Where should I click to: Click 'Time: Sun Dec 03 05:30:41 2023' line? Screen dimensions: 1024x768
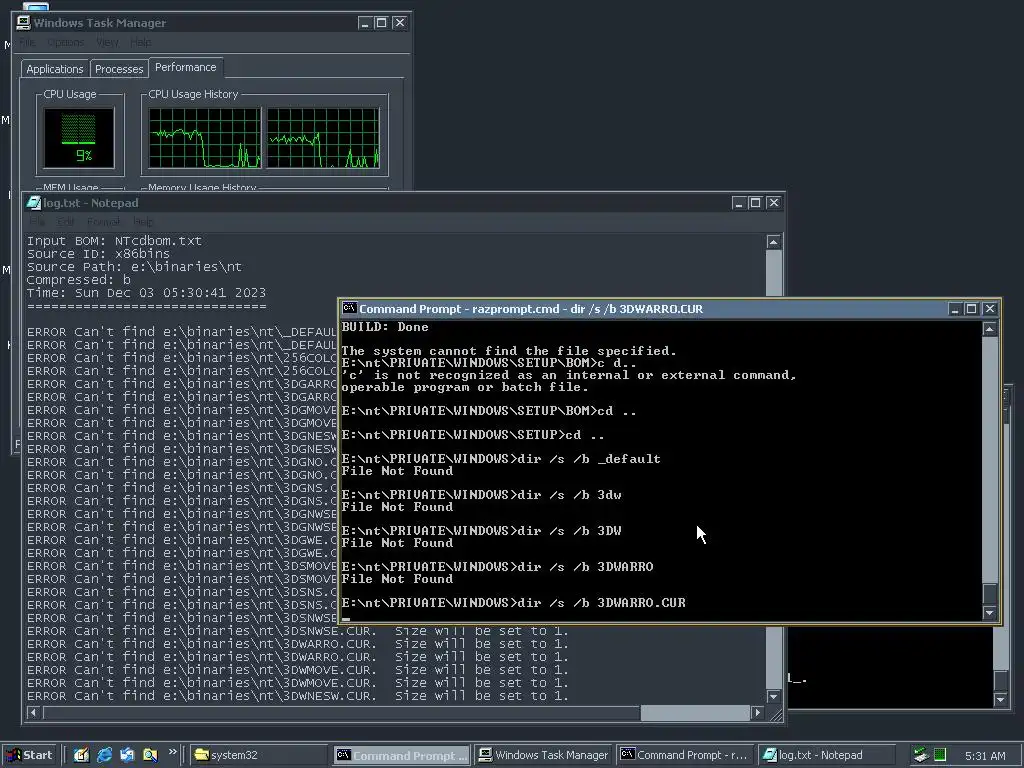pyautogui.click(x=146, y=293)
